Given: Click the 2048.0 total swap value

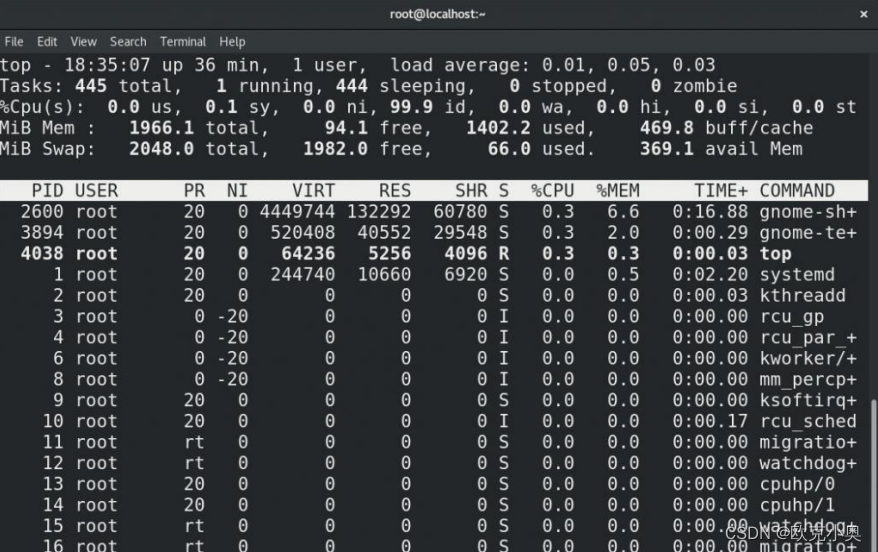Looking at the screenshot, I should 161,149.
